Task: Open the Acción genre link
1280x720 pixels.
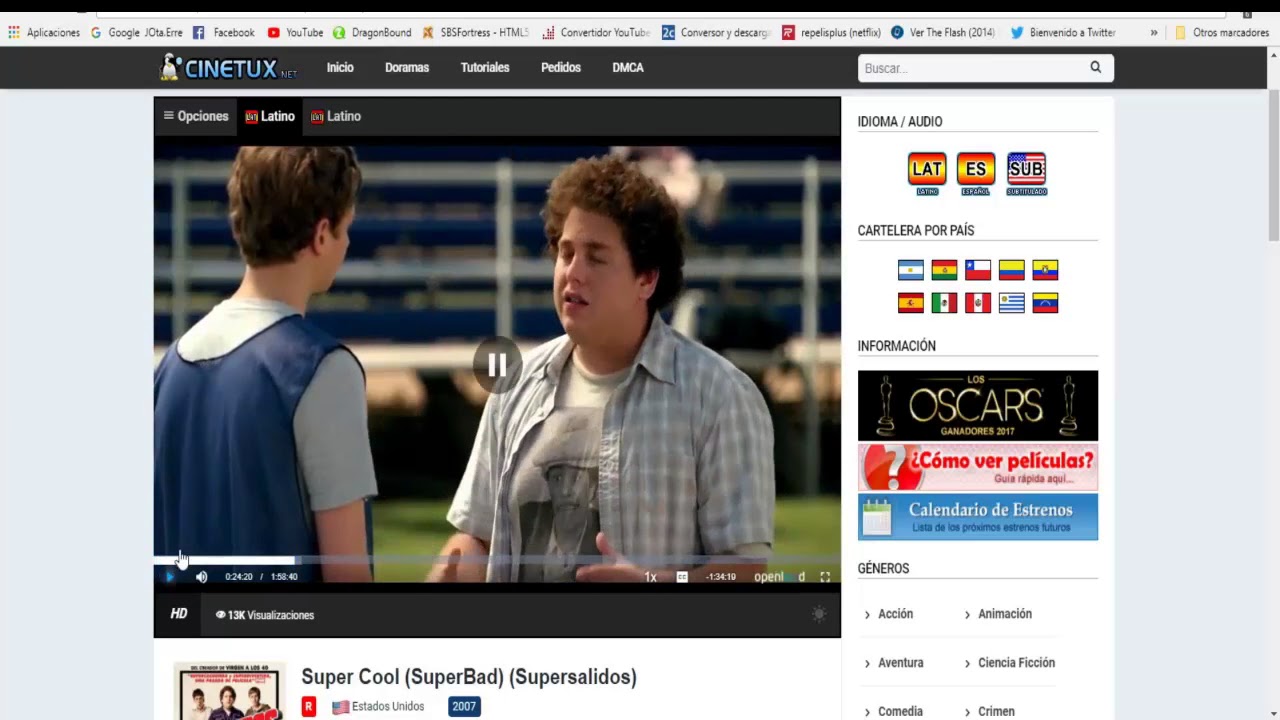Action: (895, 614)
